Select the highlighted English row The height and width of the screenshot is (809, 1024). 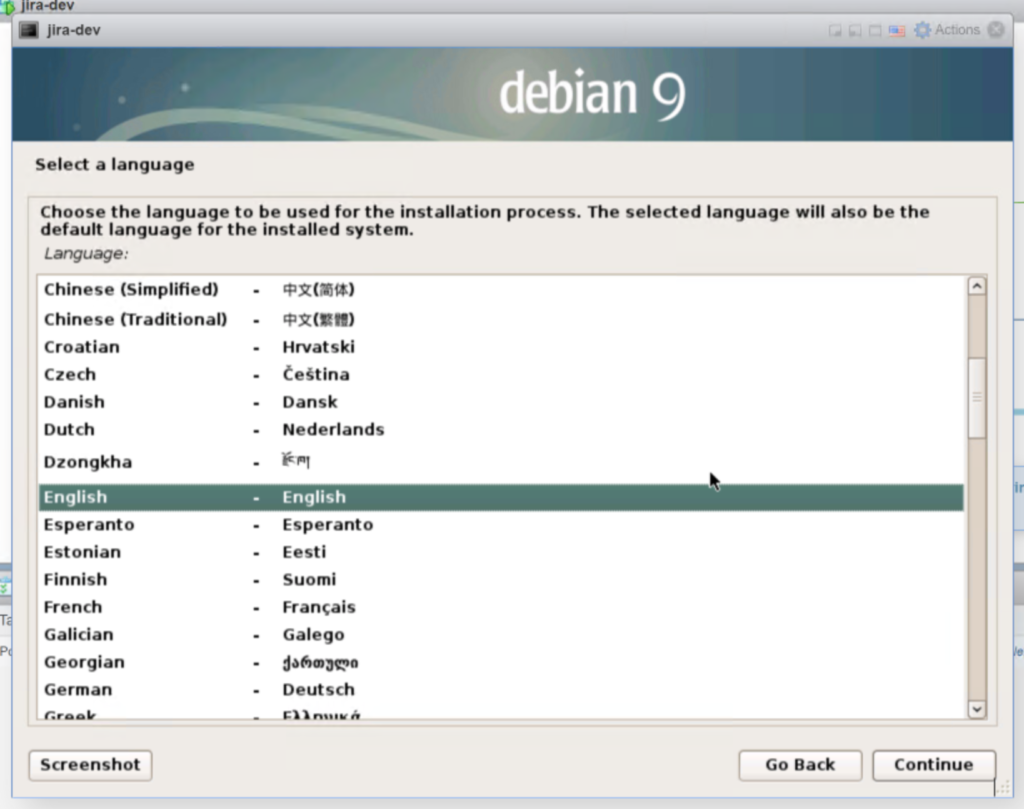click(x=501, y=497)
